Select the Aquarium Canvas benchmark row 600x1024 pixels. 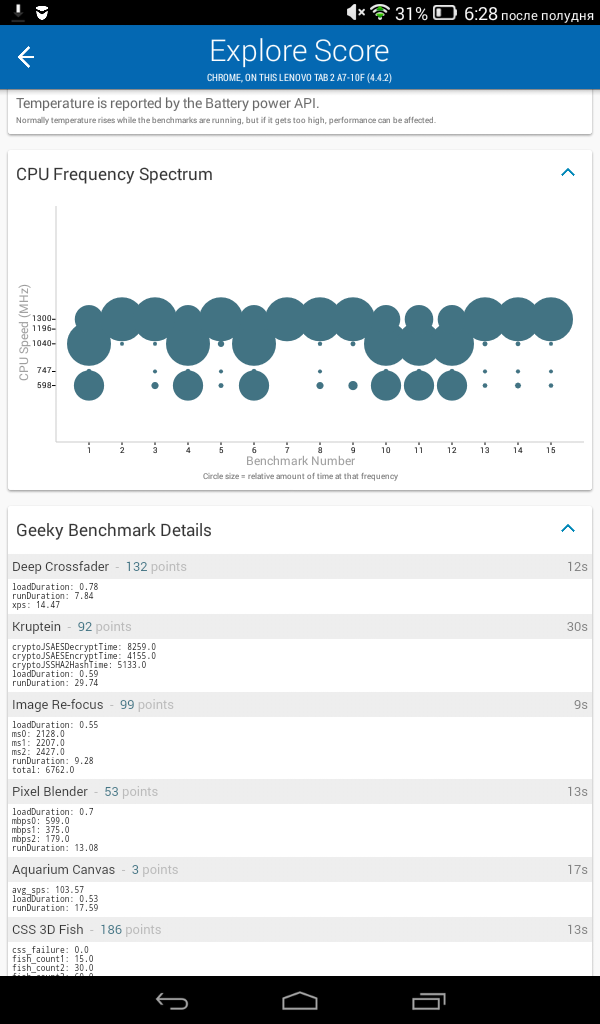[300, 870]
